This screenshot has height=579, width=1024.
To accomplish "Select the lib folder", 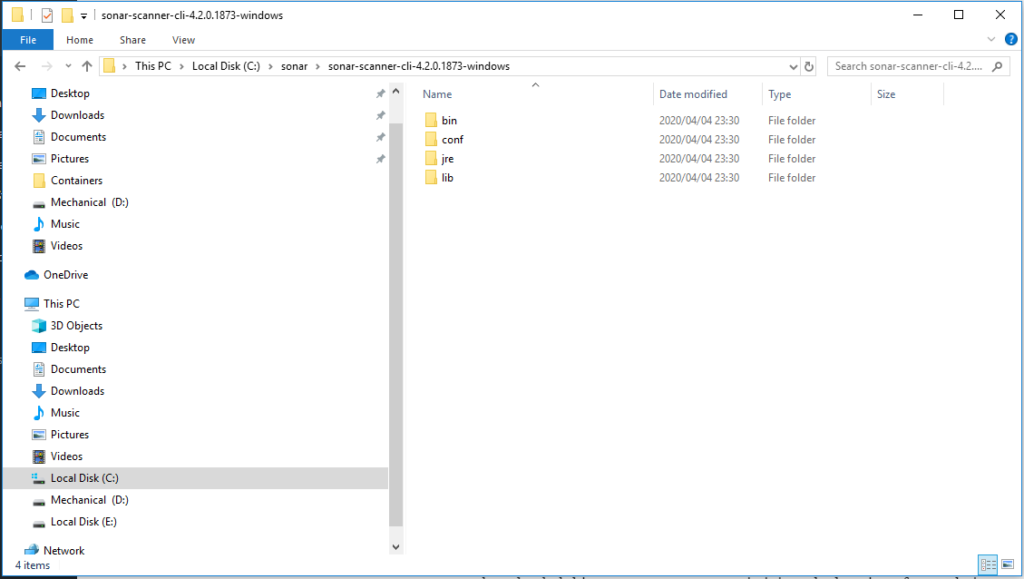I will 447,177.
